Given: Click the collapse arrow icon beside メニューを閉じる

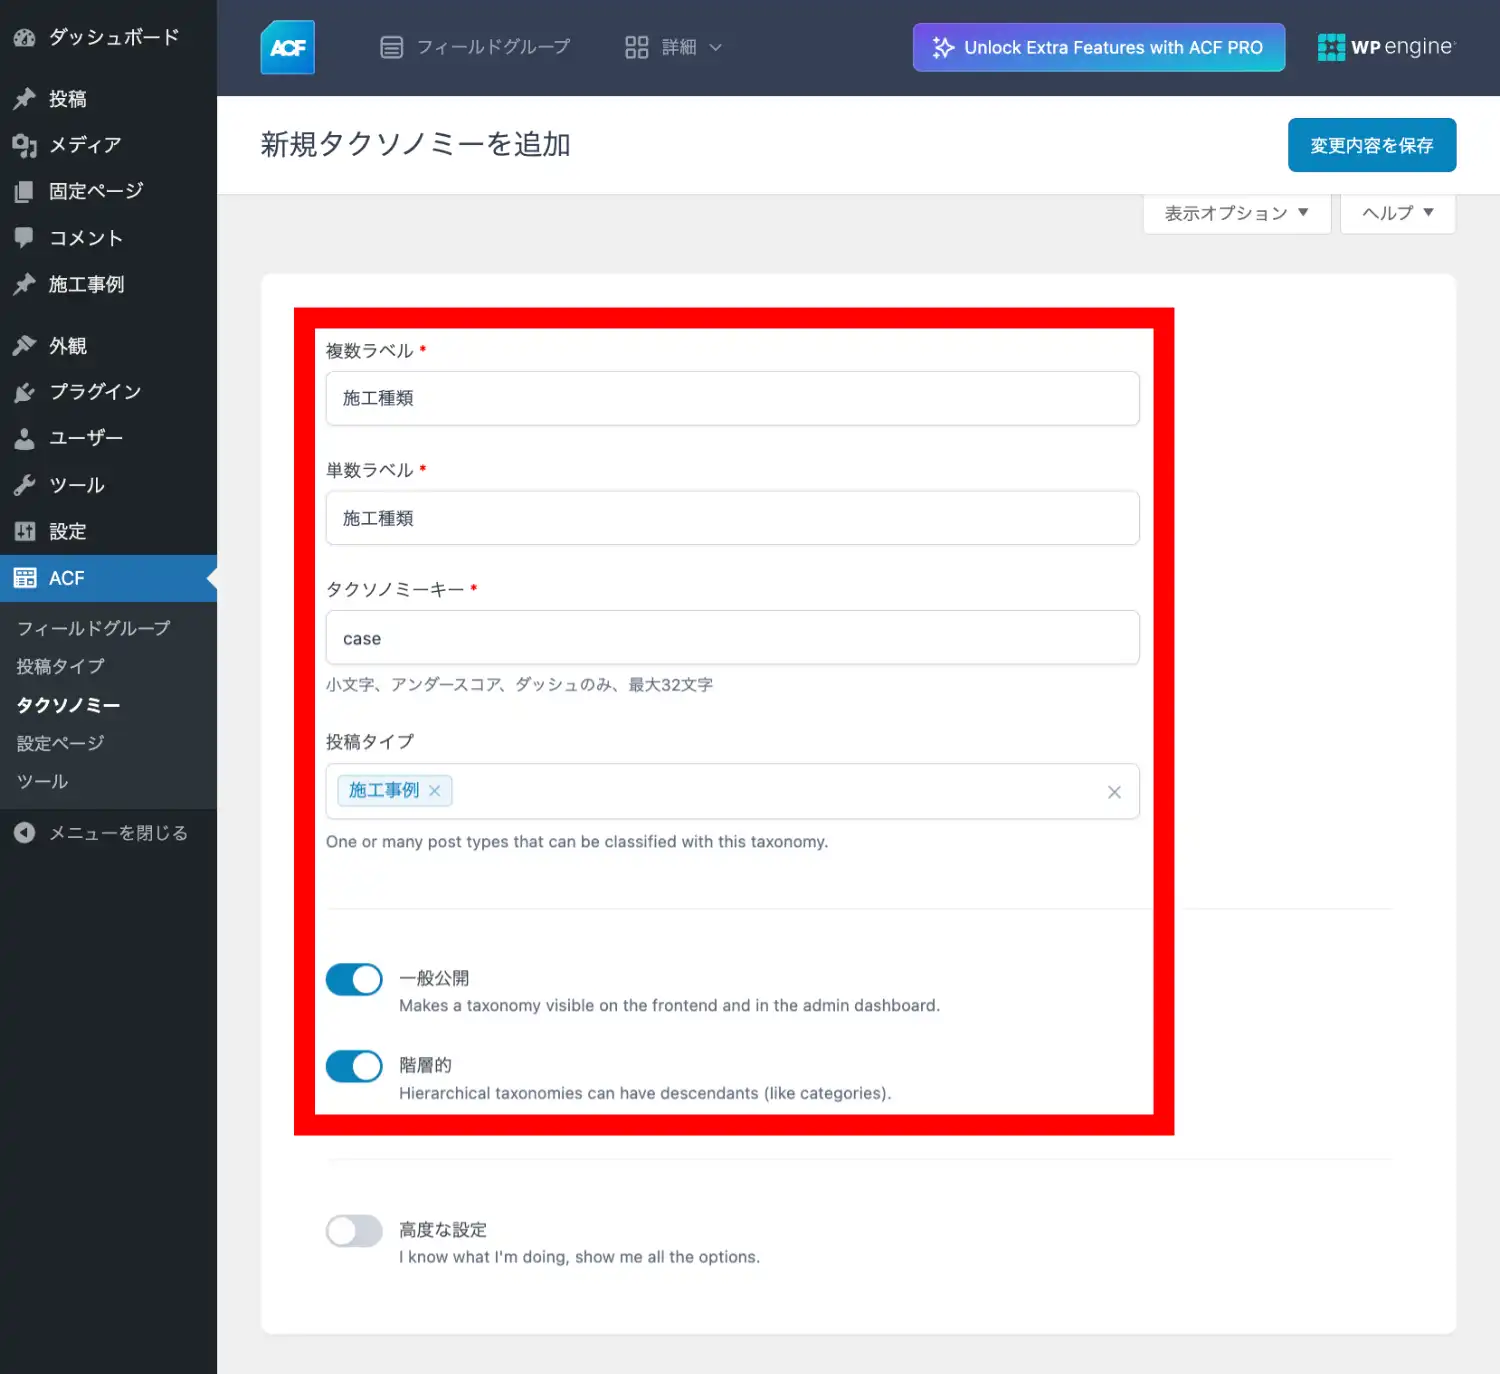Looking at the screenshot, I should tap(25, 833).
